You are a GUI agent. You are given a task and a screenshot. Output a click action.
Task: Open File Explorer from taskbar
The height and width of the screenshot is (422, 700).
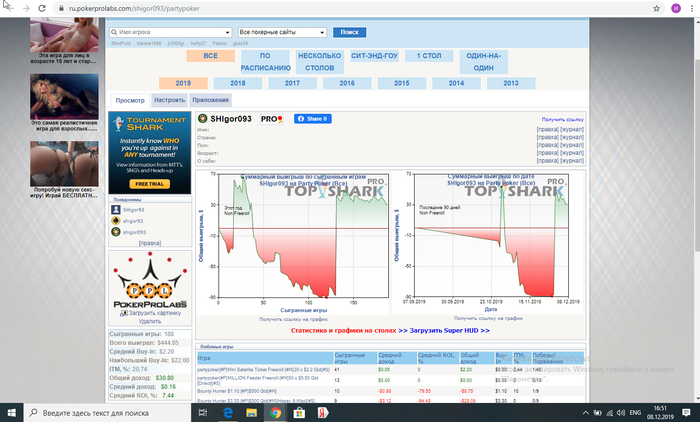click(x=251, y=413)
